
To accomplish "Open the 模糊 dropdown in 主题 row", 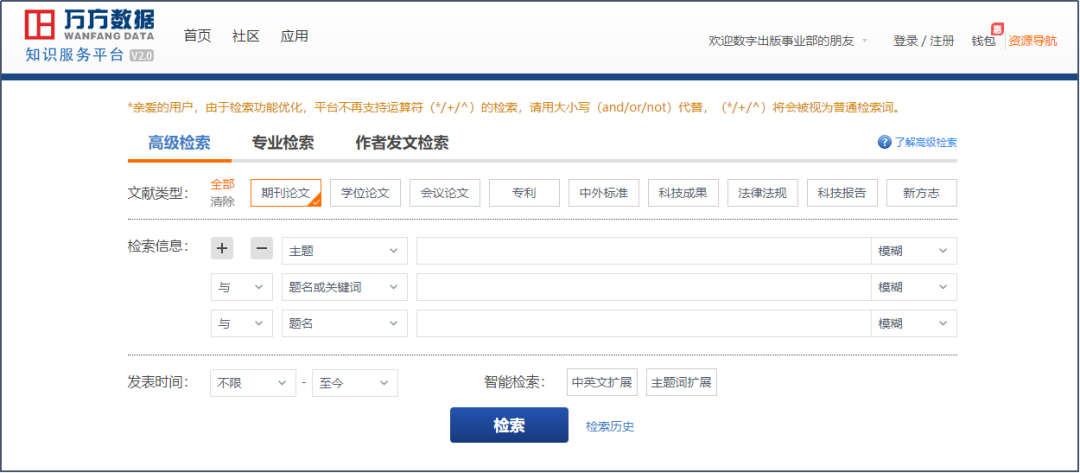I will [914, 251].
